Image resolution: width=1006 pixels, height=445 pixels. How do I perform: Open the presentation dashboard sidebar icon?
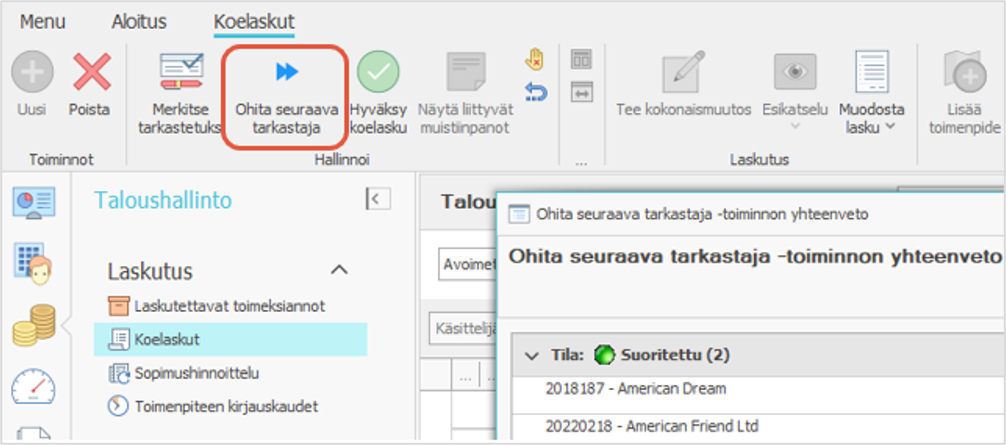(x=34, y=203)
